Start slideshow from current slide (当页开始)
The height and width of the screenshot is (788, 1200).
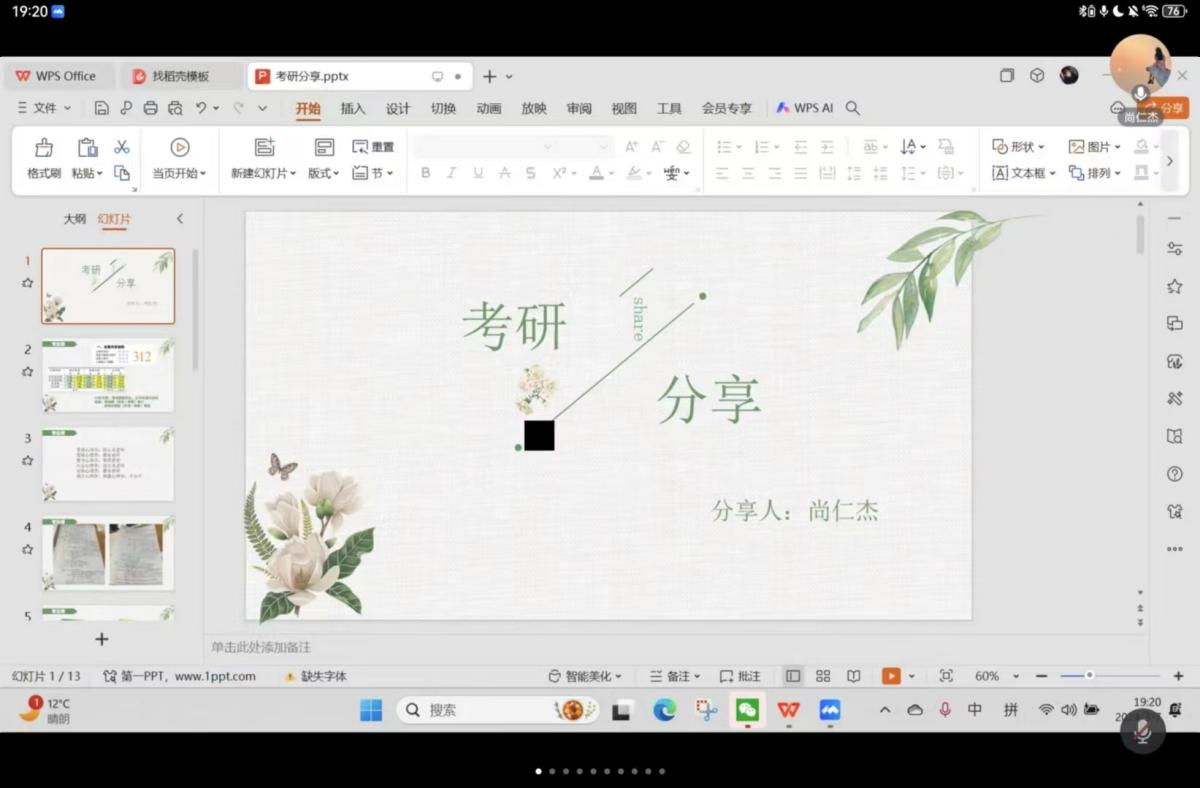(179, 158)
